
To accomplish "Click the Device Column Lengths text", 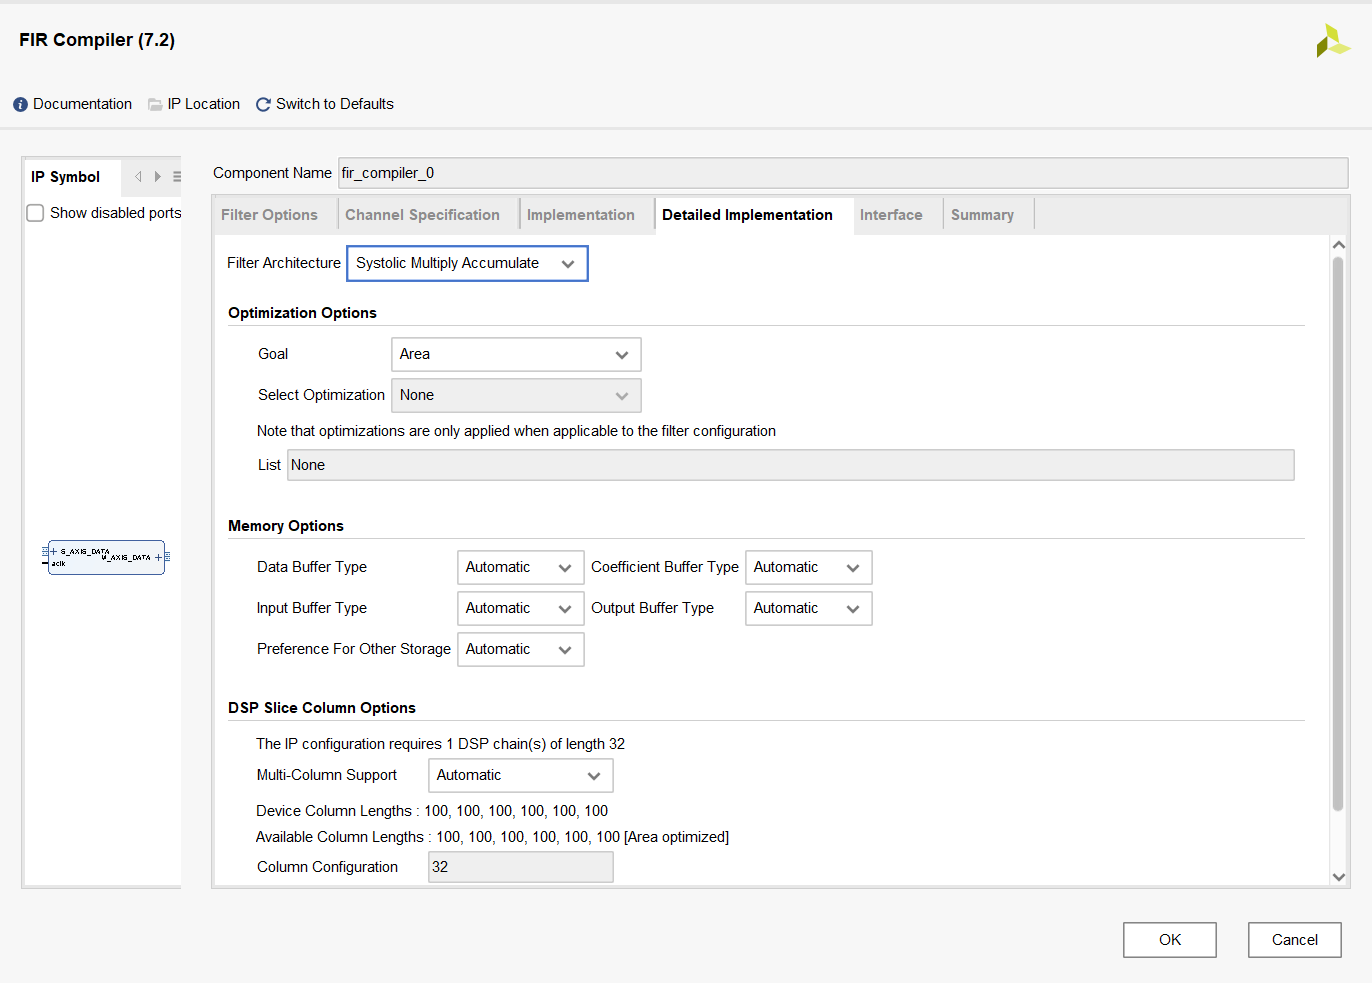I will (x=432, y=811).
